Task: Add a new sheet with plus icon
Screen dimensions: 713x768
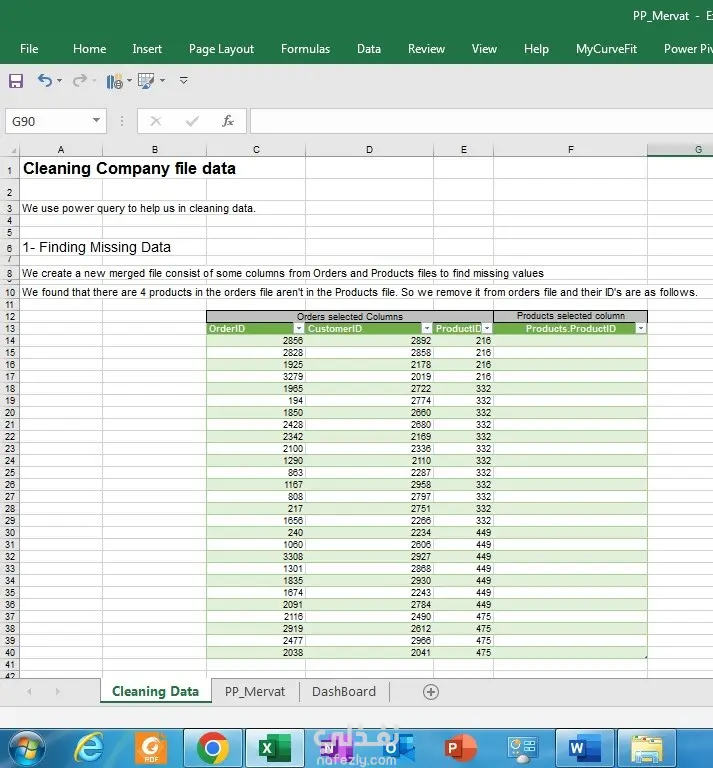Action: coord(431,691)
